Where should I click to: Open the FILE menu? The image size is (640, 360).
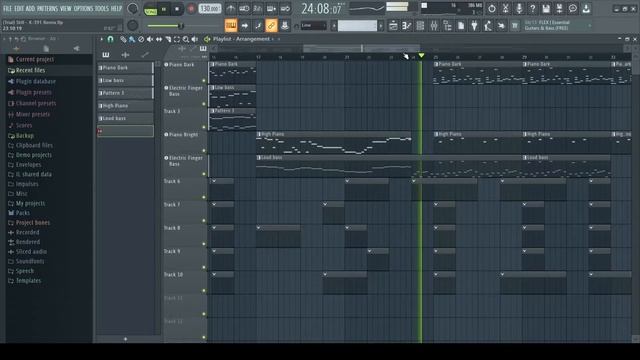click(7, 8)
